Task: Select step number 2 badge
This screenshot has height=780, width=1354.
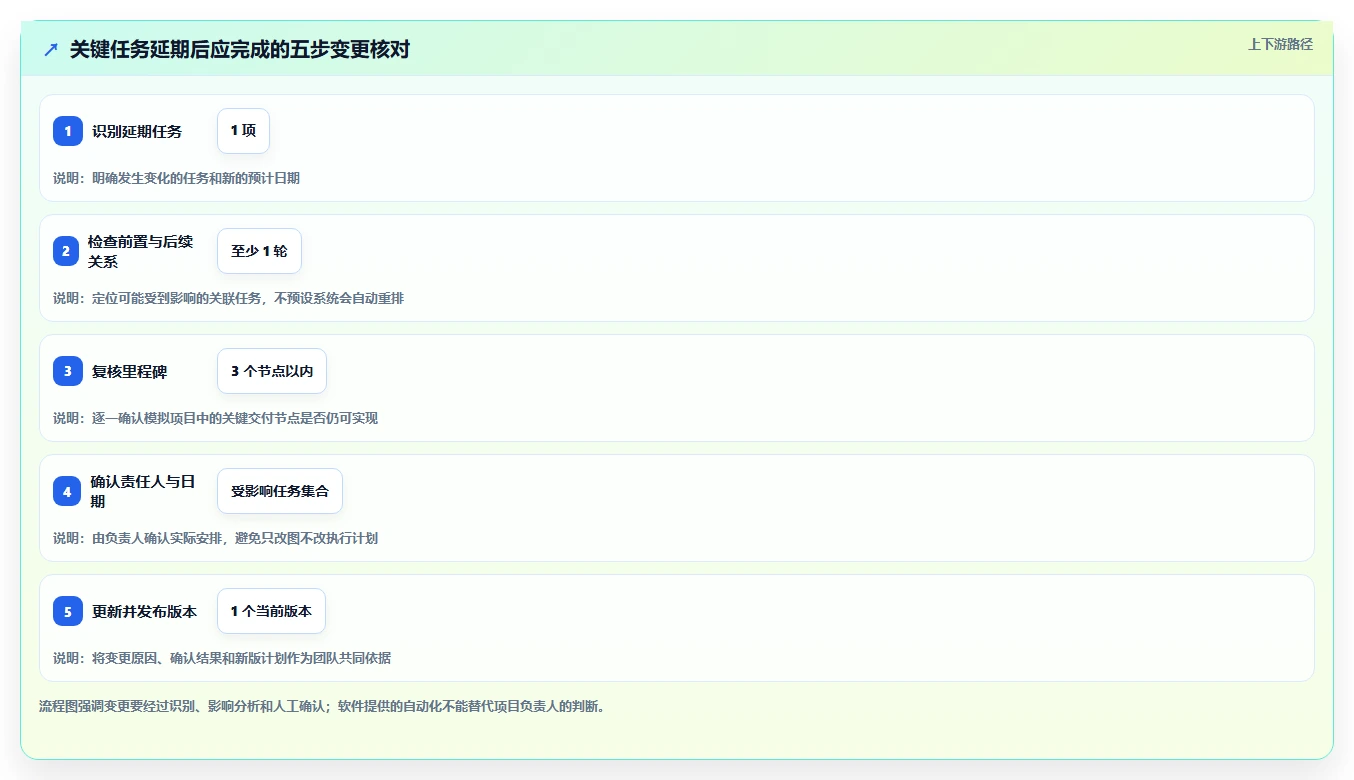Action: [x=66, y=251]
